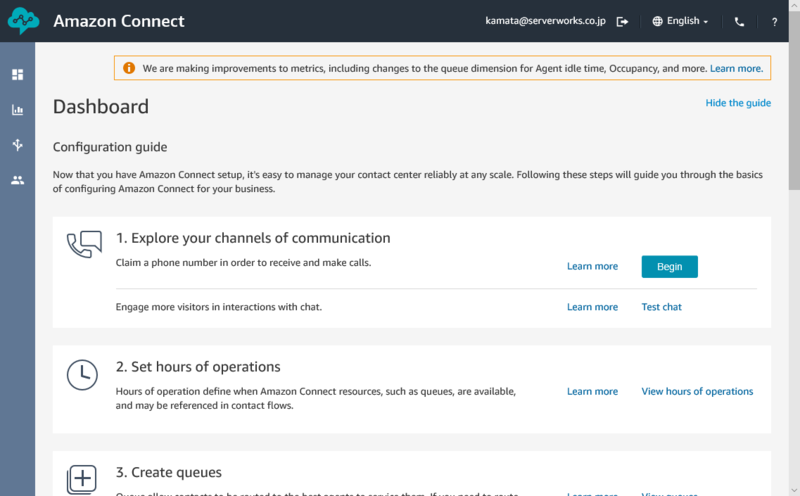Screen dimensions: 800x496
Task: Click heading 1. Explore your channels of communication
Action: (x=253, y=238)
